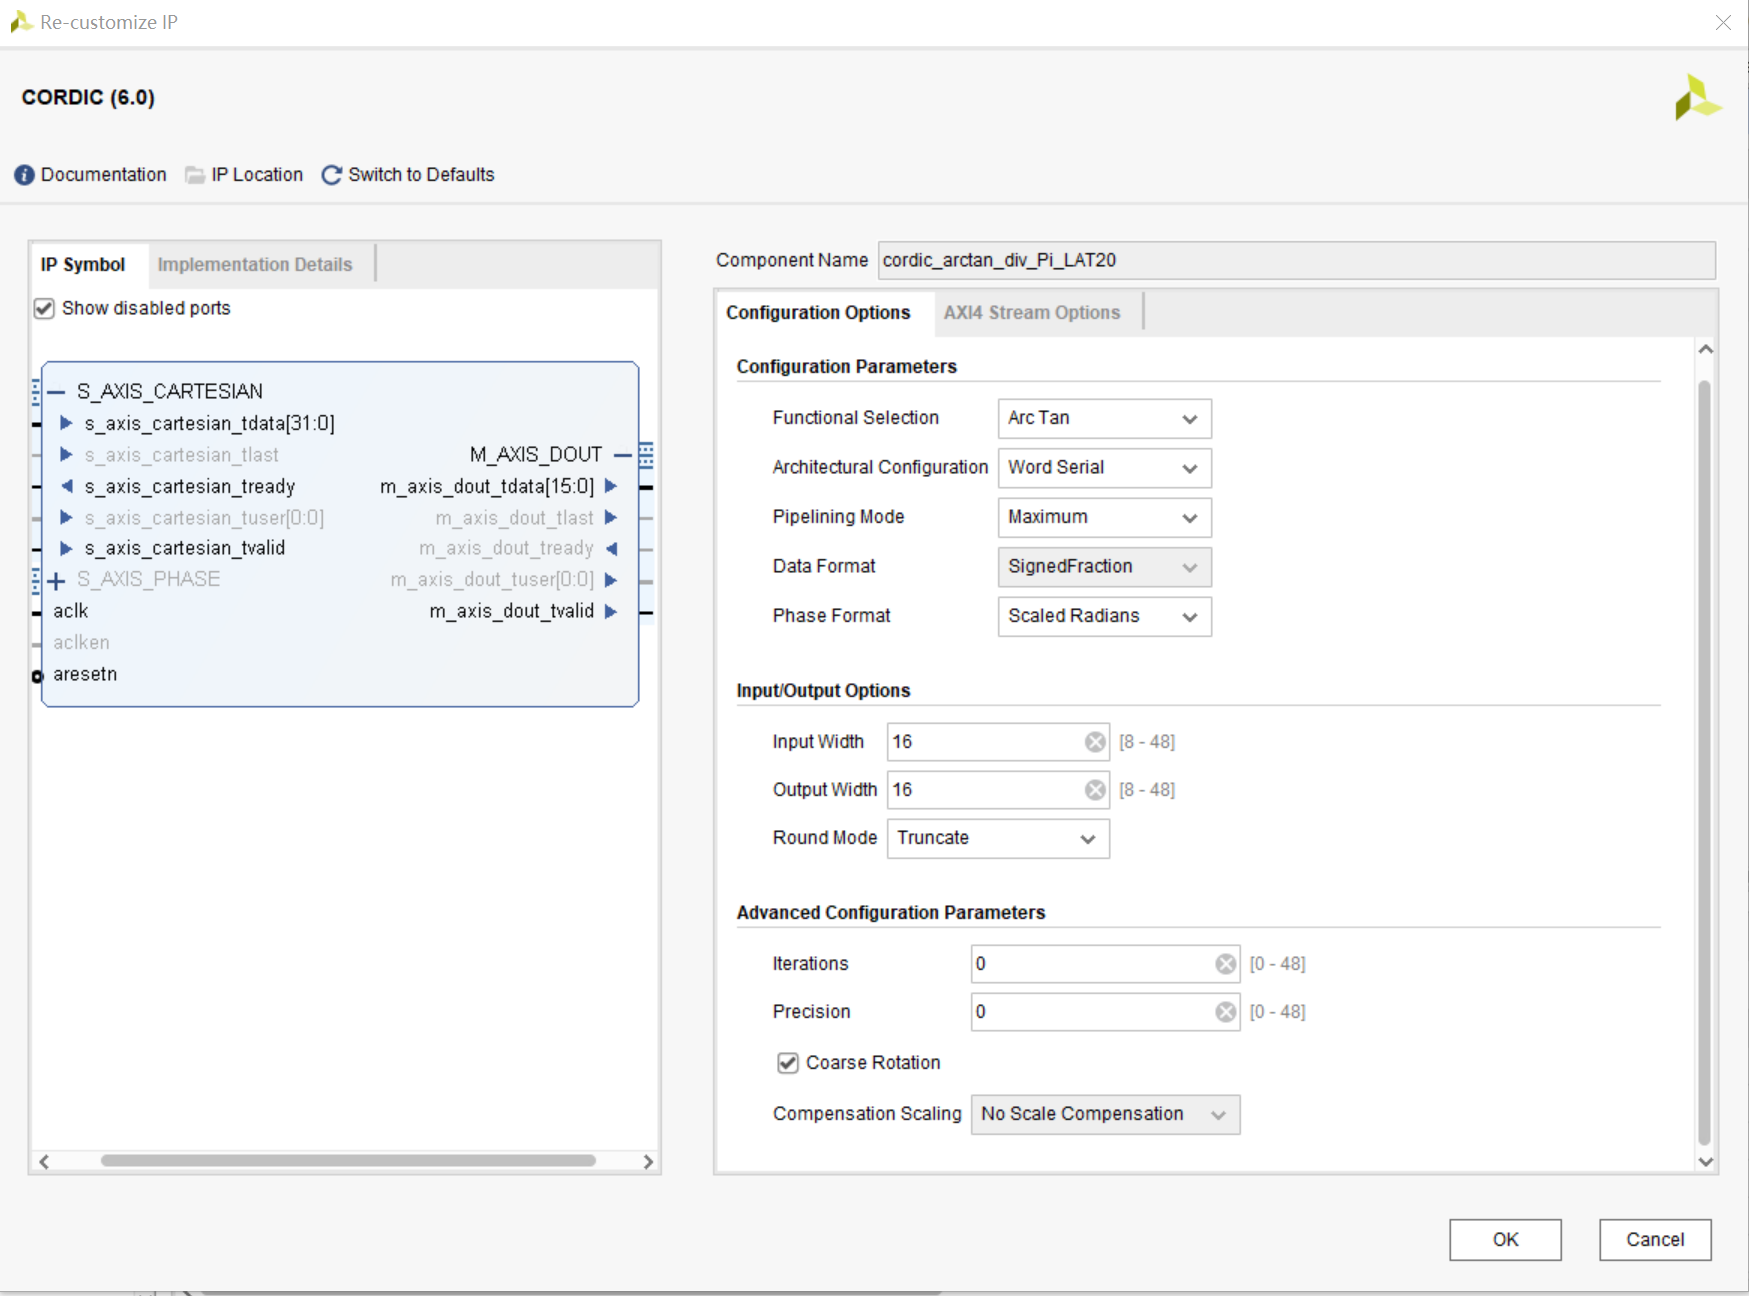The height and width of the screenshot is (1296, 1749).
Task: Dismiss the dialog with Cancel
Action: point(1655,1239)
